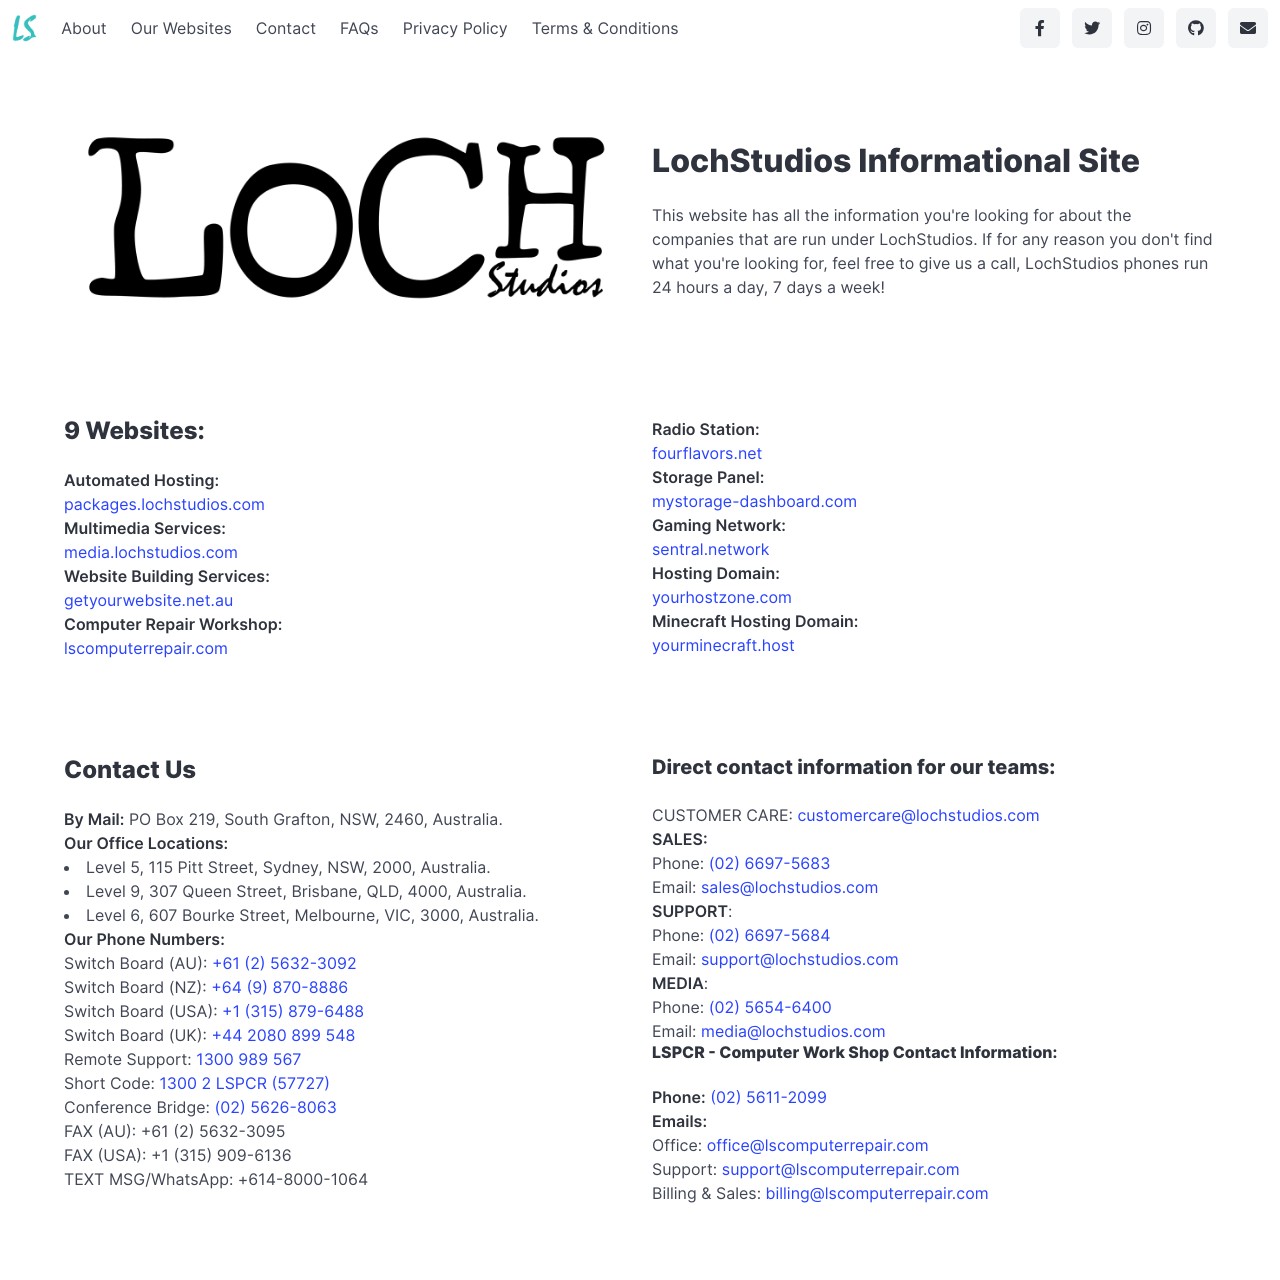Email sales@lochstudios.com

point(789,887)
